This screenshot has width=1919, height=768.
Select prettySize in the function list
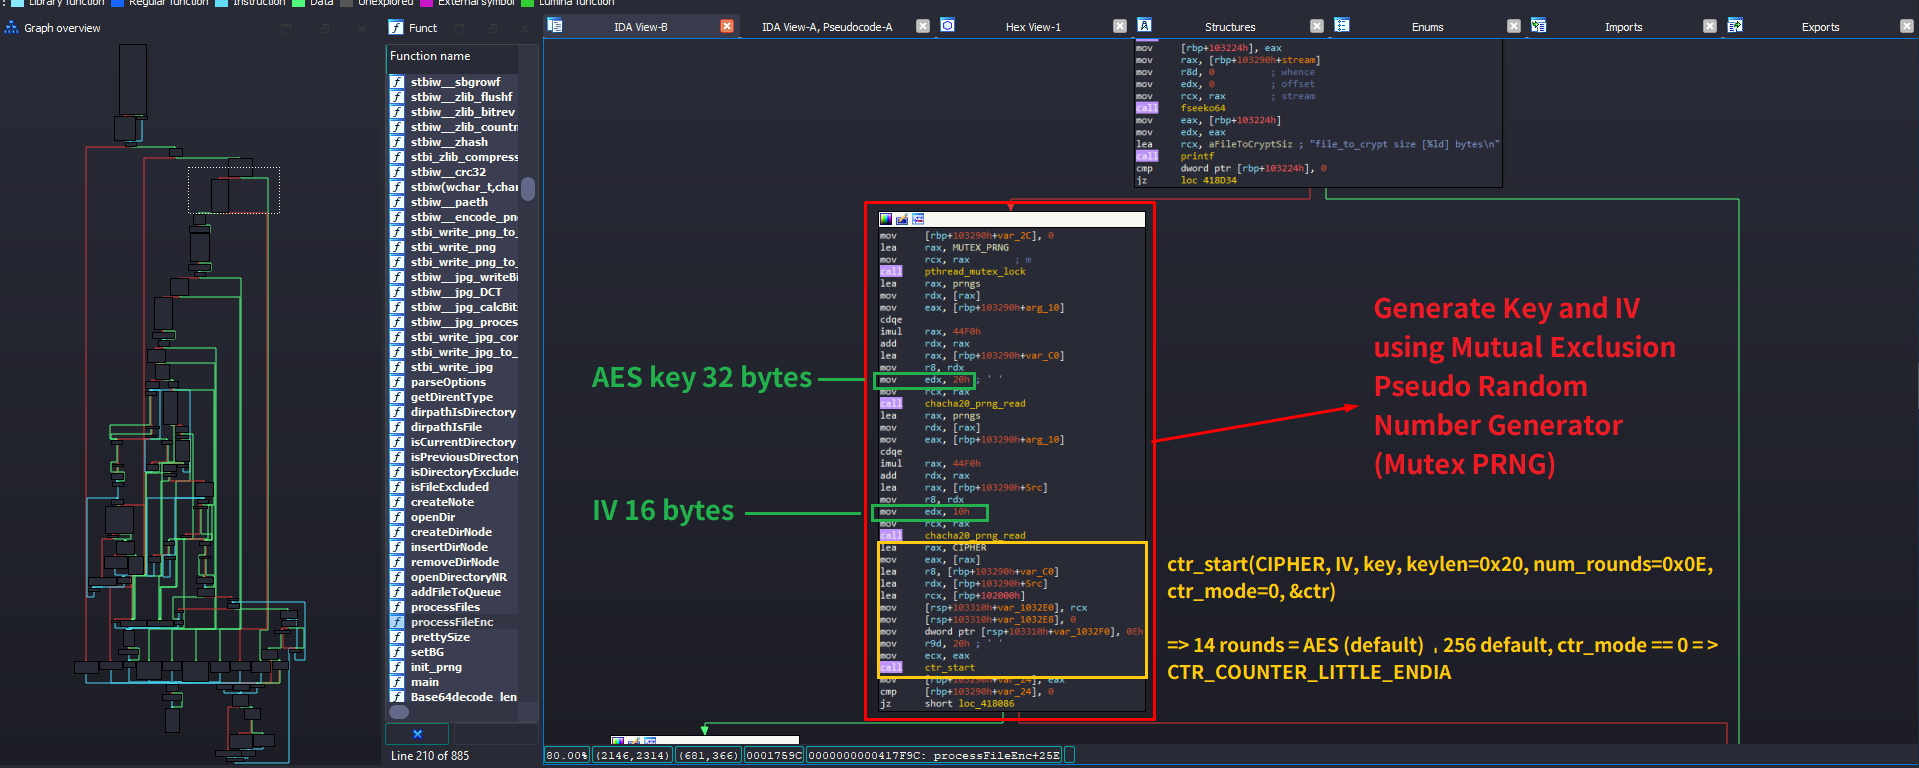pos(453,637)
